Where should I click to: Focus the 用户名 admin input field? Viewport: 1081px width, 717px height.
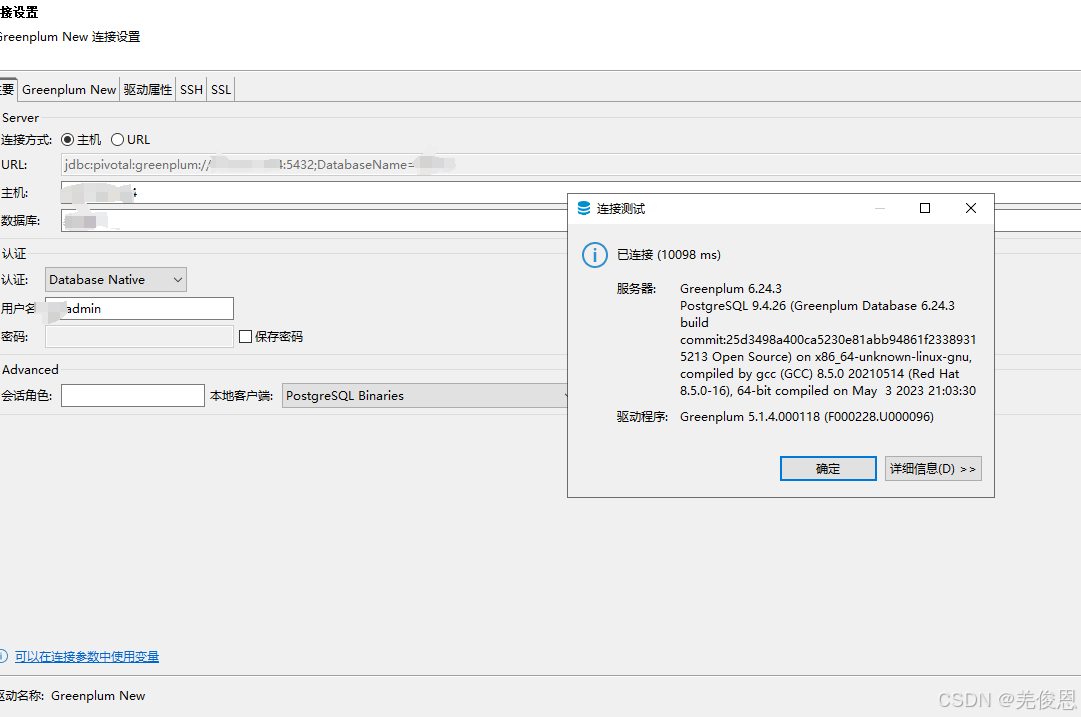point(139,309)
